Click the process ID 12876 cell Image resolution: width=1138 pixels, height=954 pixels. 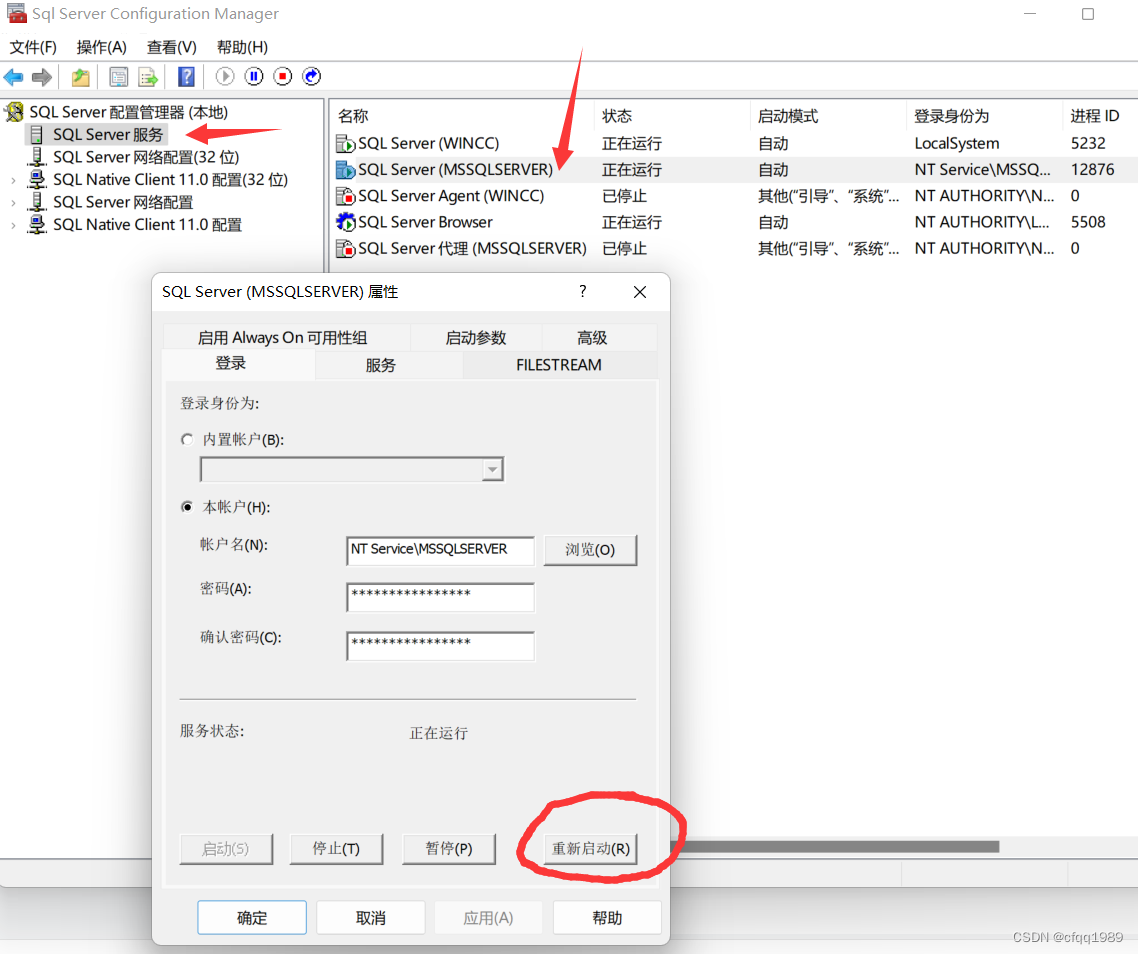1092,170
